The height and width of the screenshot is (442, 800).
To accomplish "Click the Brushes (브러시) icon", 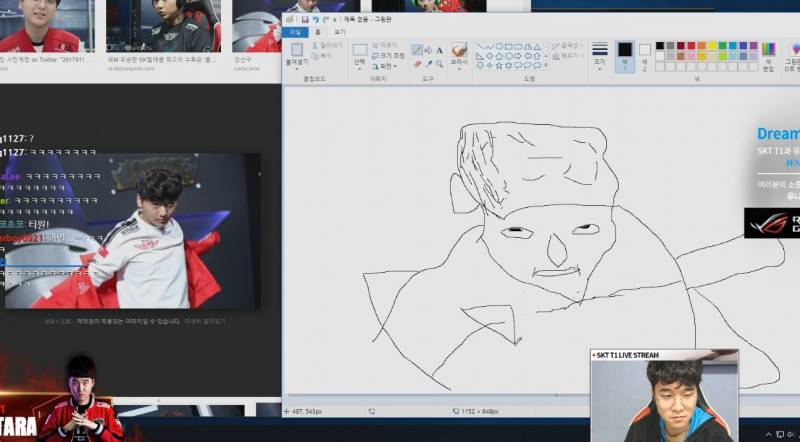I will pyautogui.click(x=459, y=50).
